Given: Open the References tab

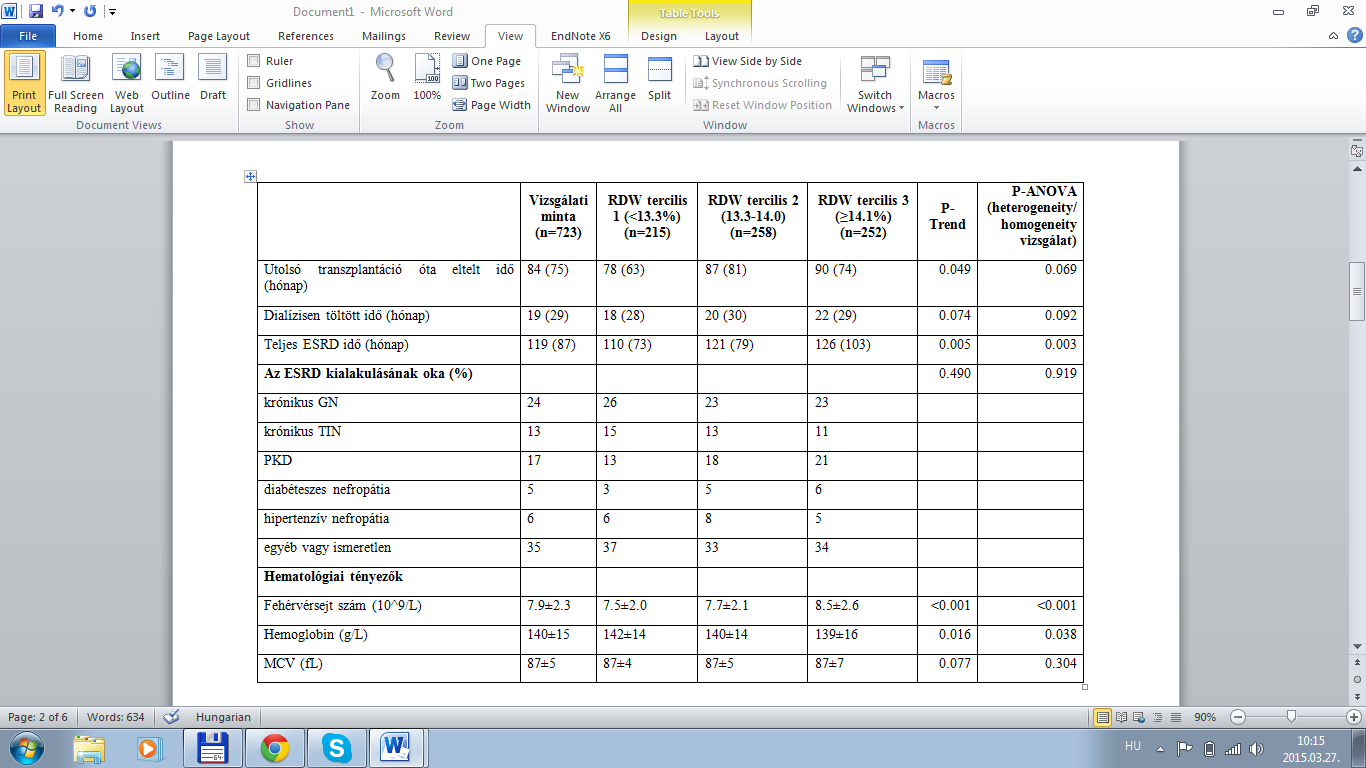Looking at the screenshot, I should [306, 36].
